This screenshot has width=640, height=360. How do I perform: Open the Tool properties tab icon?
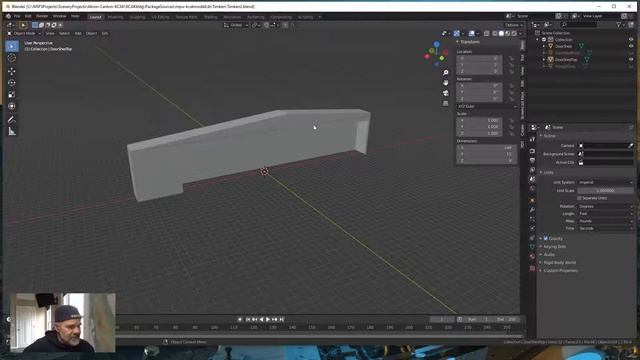point(532,140)
